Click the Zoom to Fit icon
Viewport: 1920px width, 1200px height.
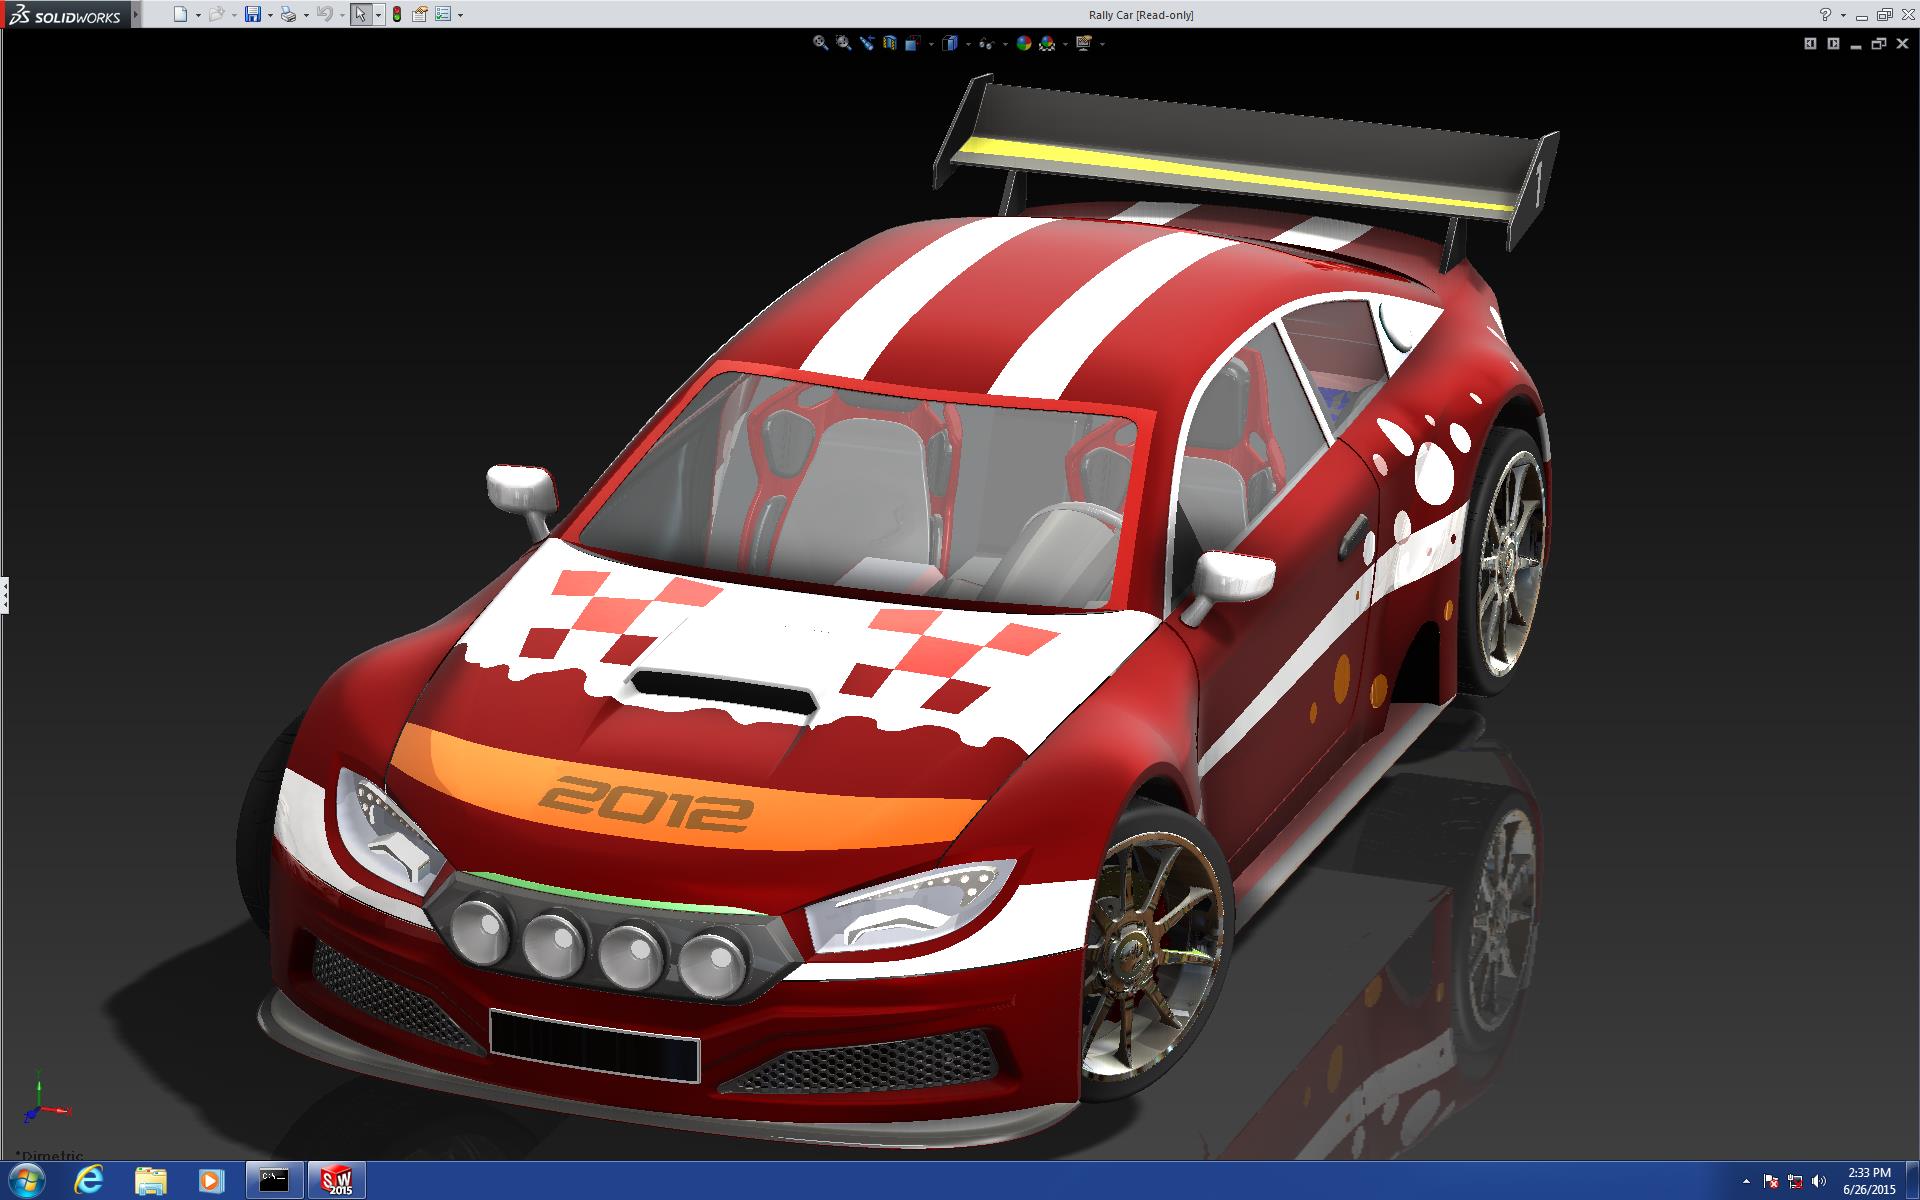pos(820,43)
